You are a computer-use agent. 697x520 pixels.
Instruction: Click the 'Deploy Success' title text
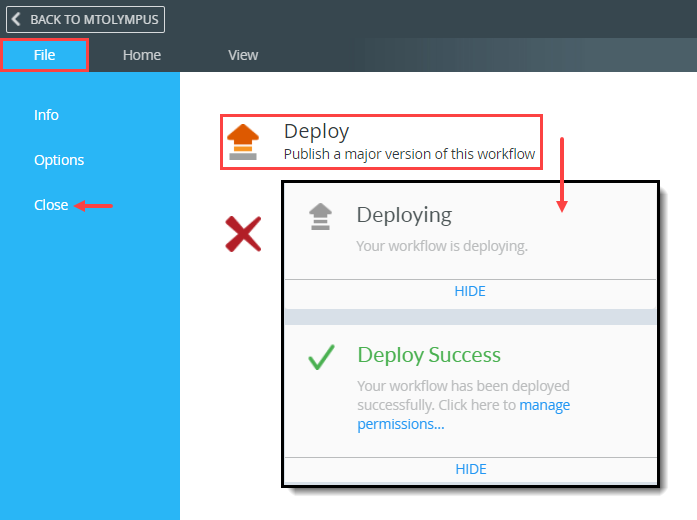[x=429, y=355]
